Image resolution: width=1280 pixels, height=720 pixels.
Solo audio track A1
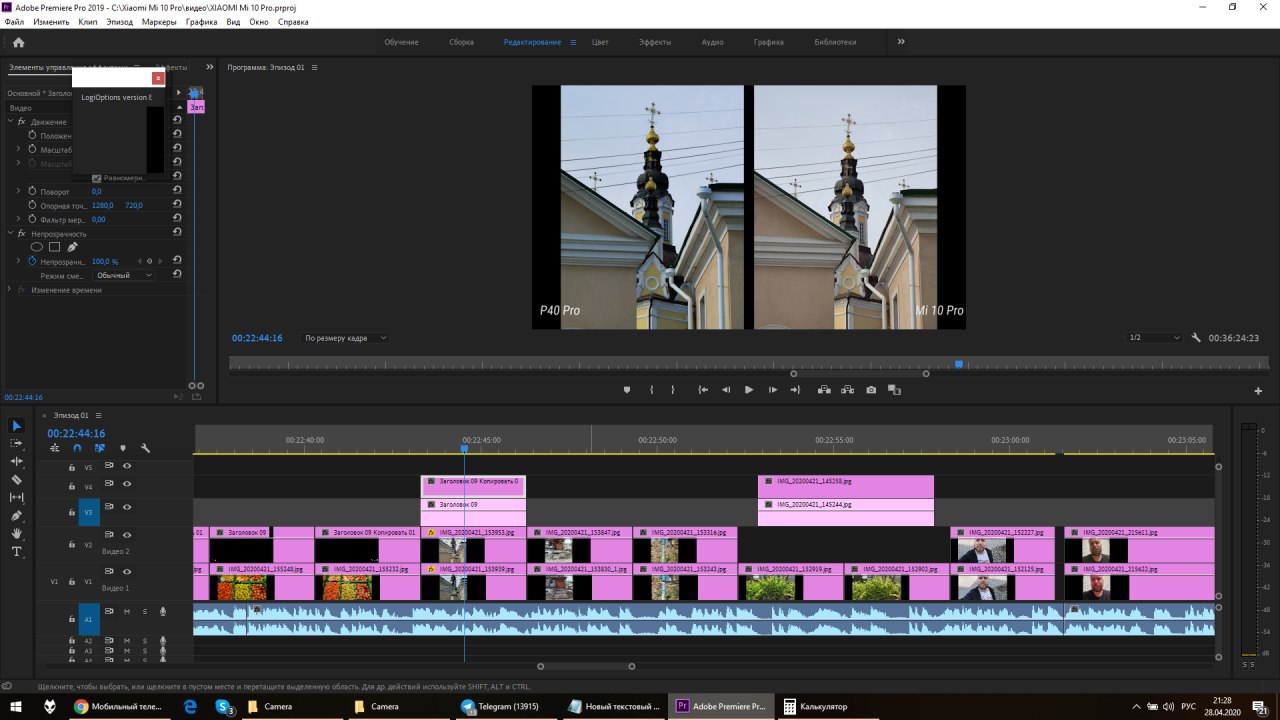(144, 611)
